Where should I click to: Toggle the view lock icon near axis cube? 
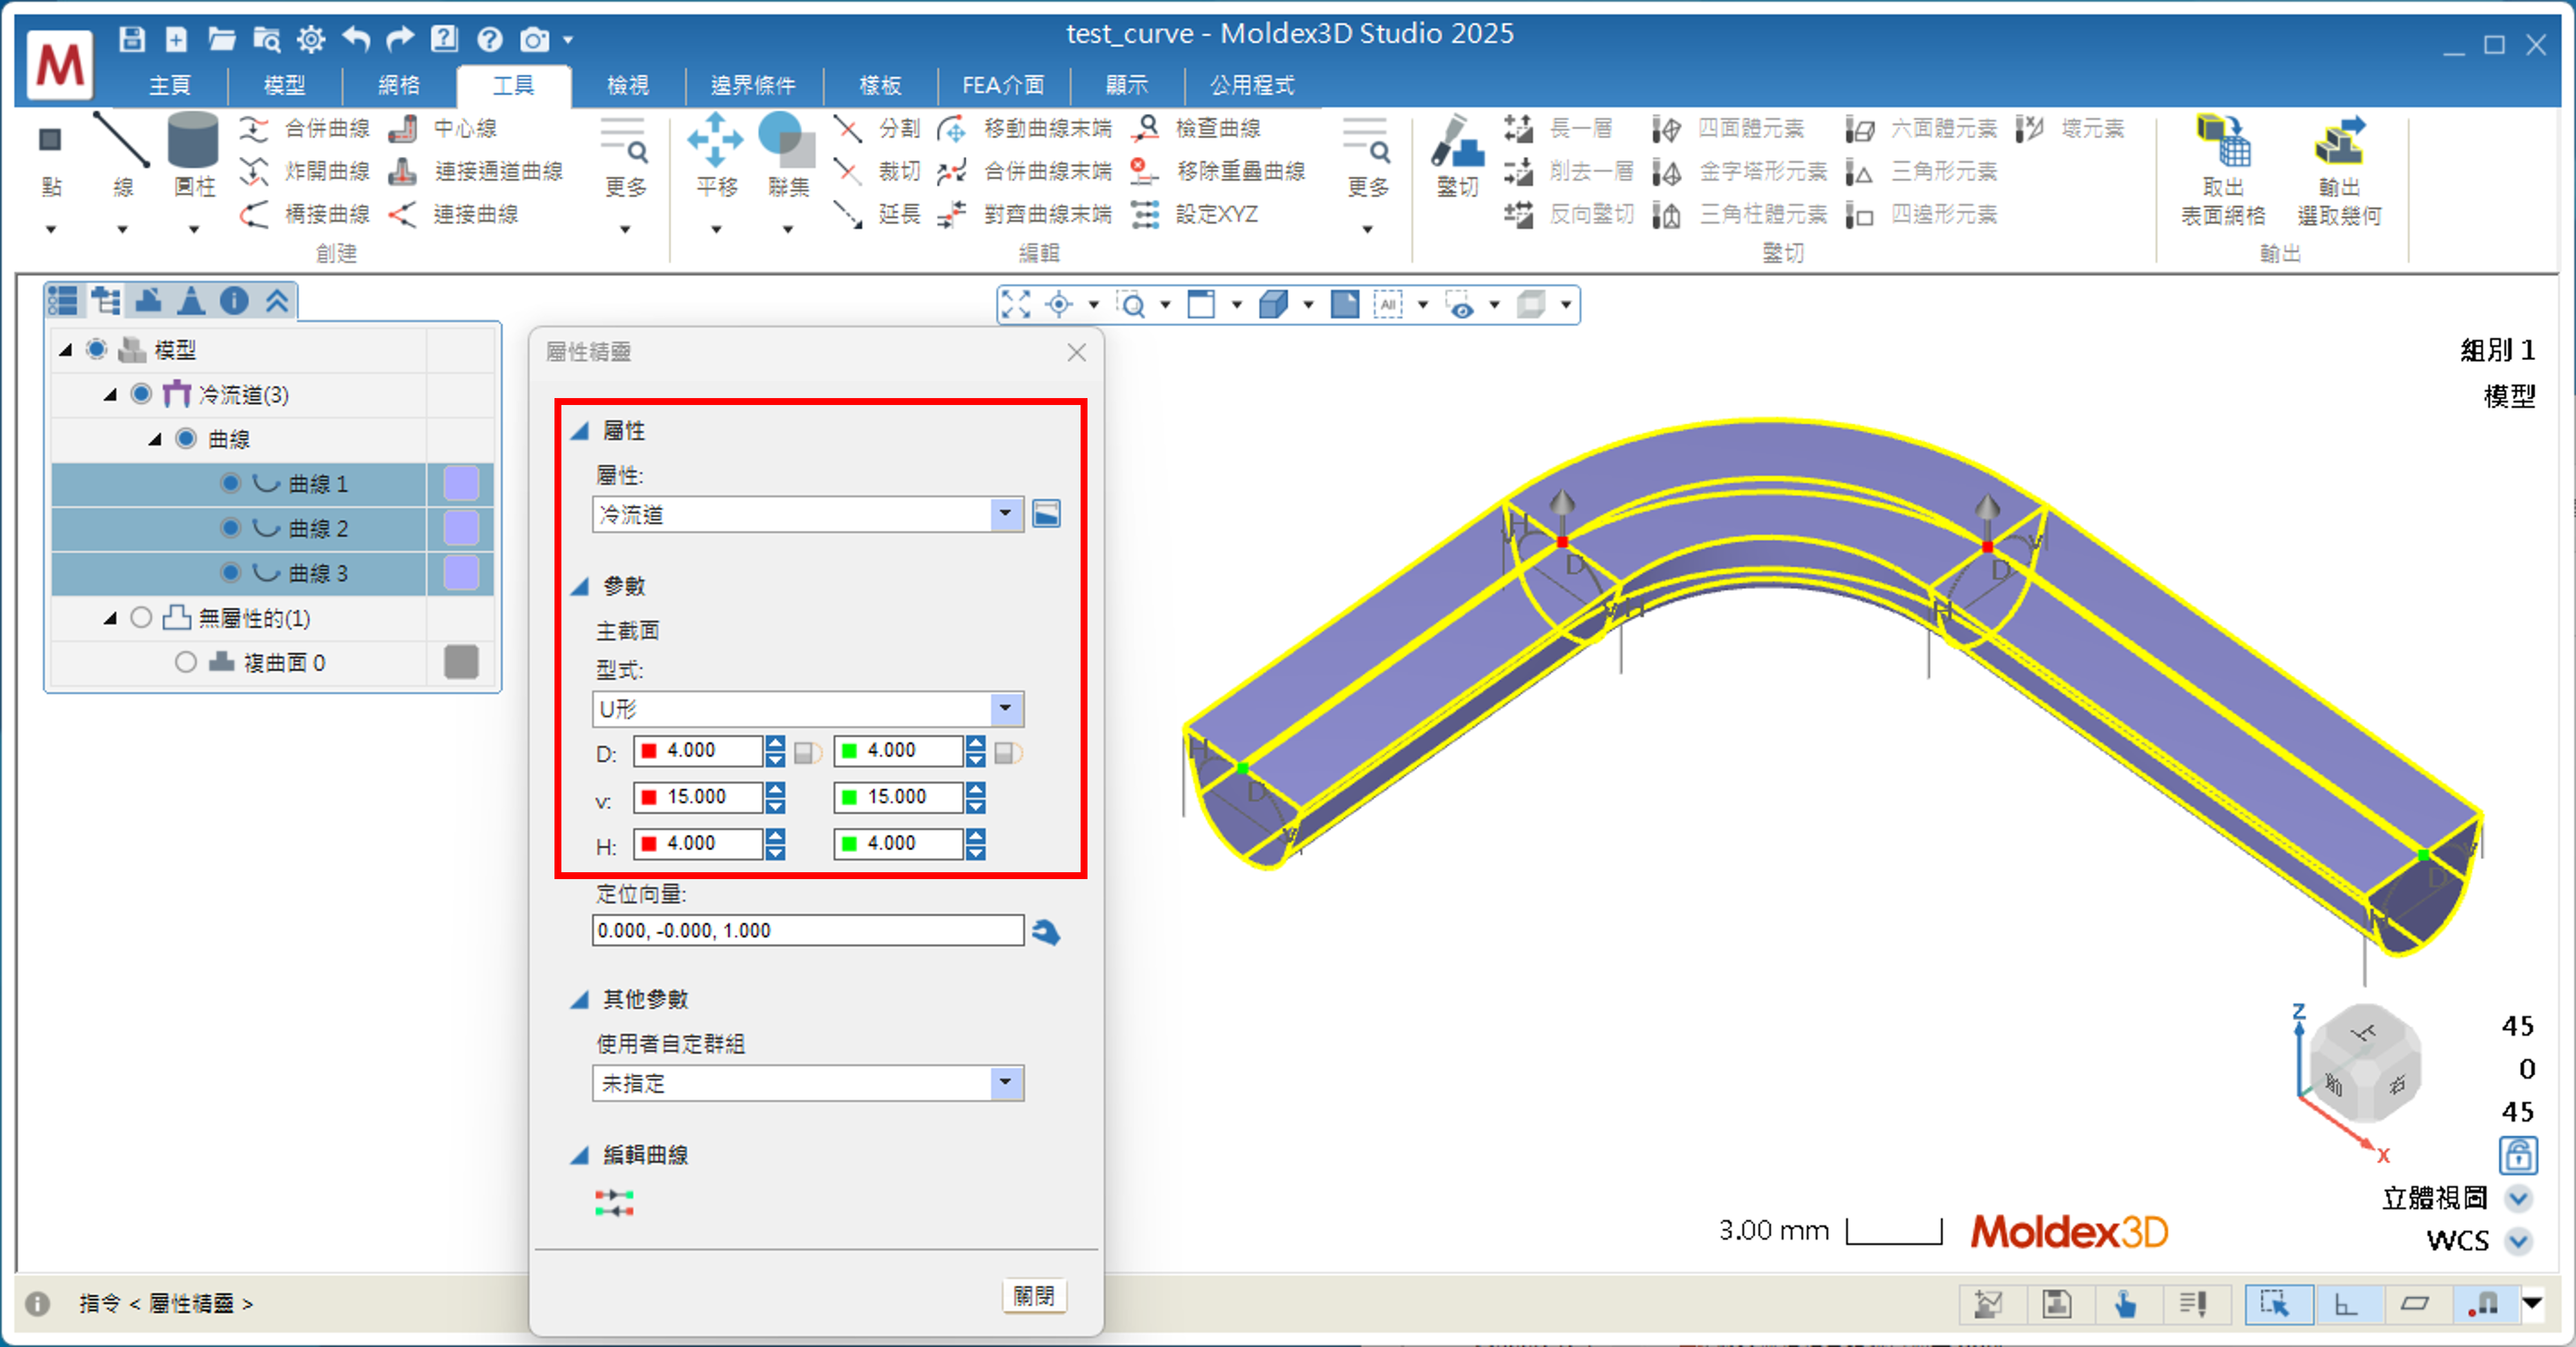pos(2518,1155)
